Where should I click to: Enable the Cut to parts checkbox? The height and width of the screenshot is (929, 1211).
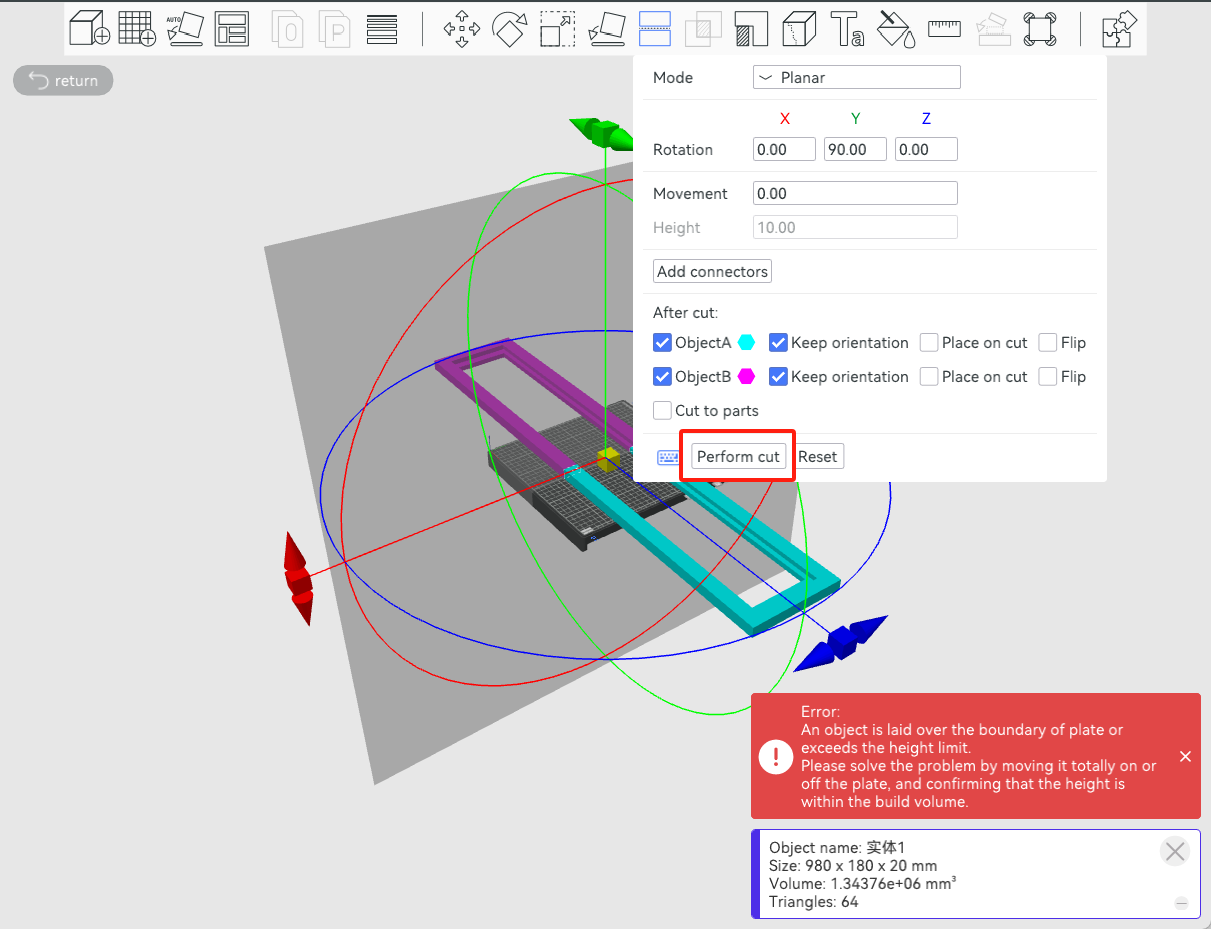point(662,411)
